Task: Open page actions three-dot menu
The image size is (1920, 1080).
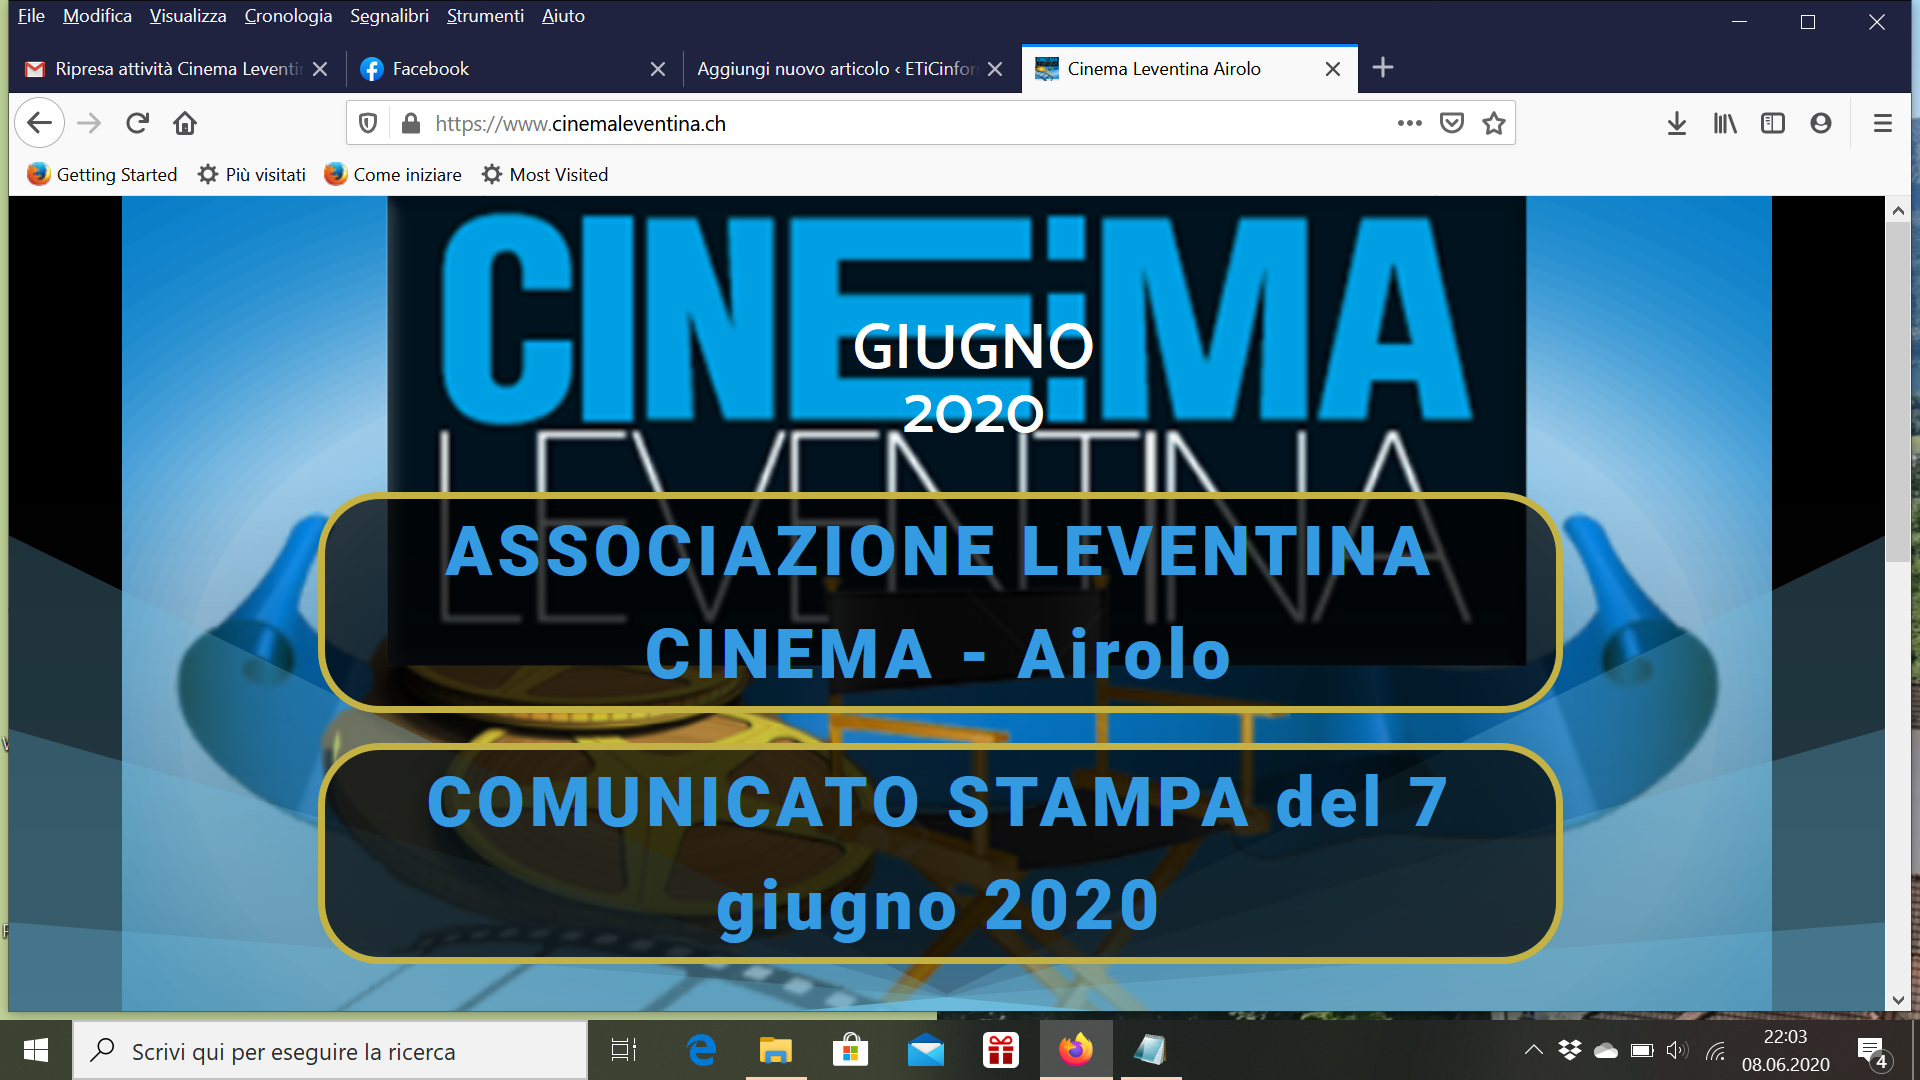Action: tap(1410, 123)
